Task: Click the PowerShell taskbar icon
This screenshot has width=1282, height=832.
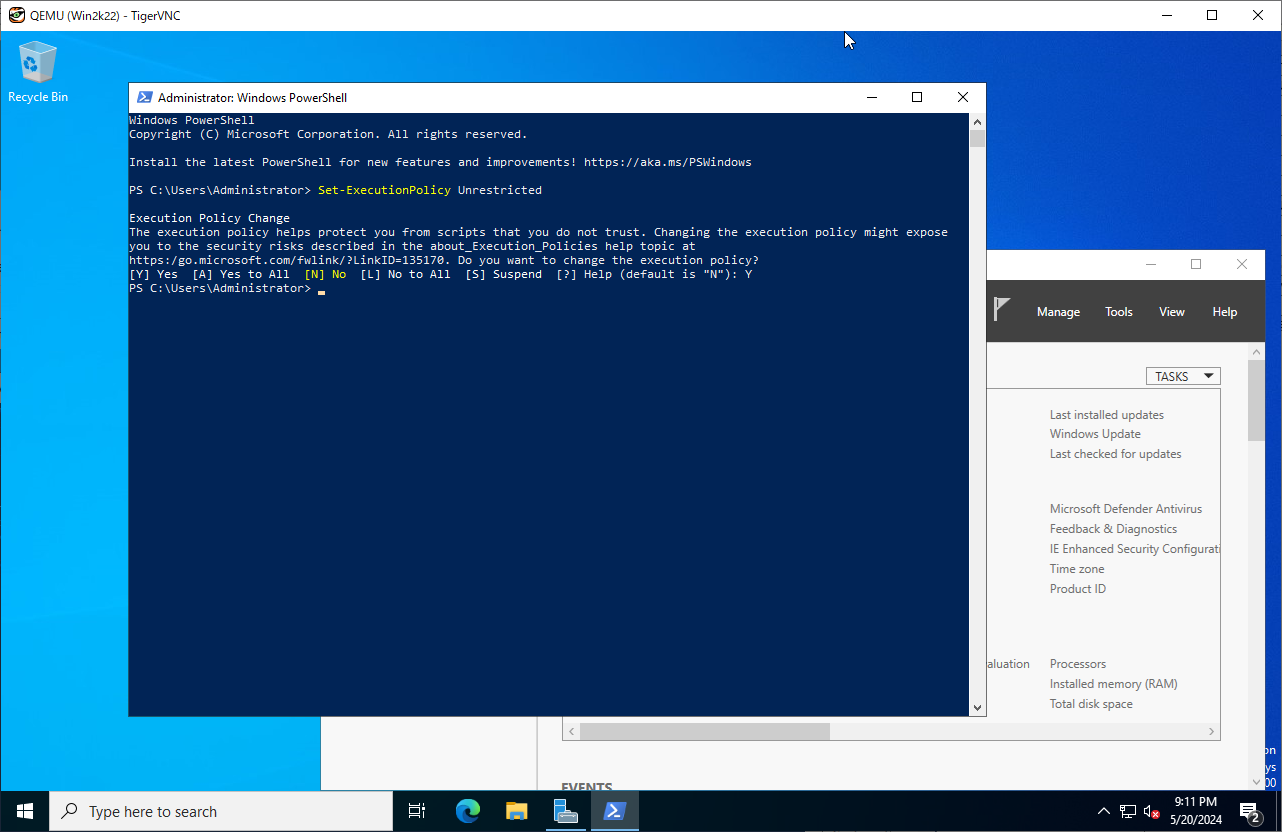Action: coord(614,811)
